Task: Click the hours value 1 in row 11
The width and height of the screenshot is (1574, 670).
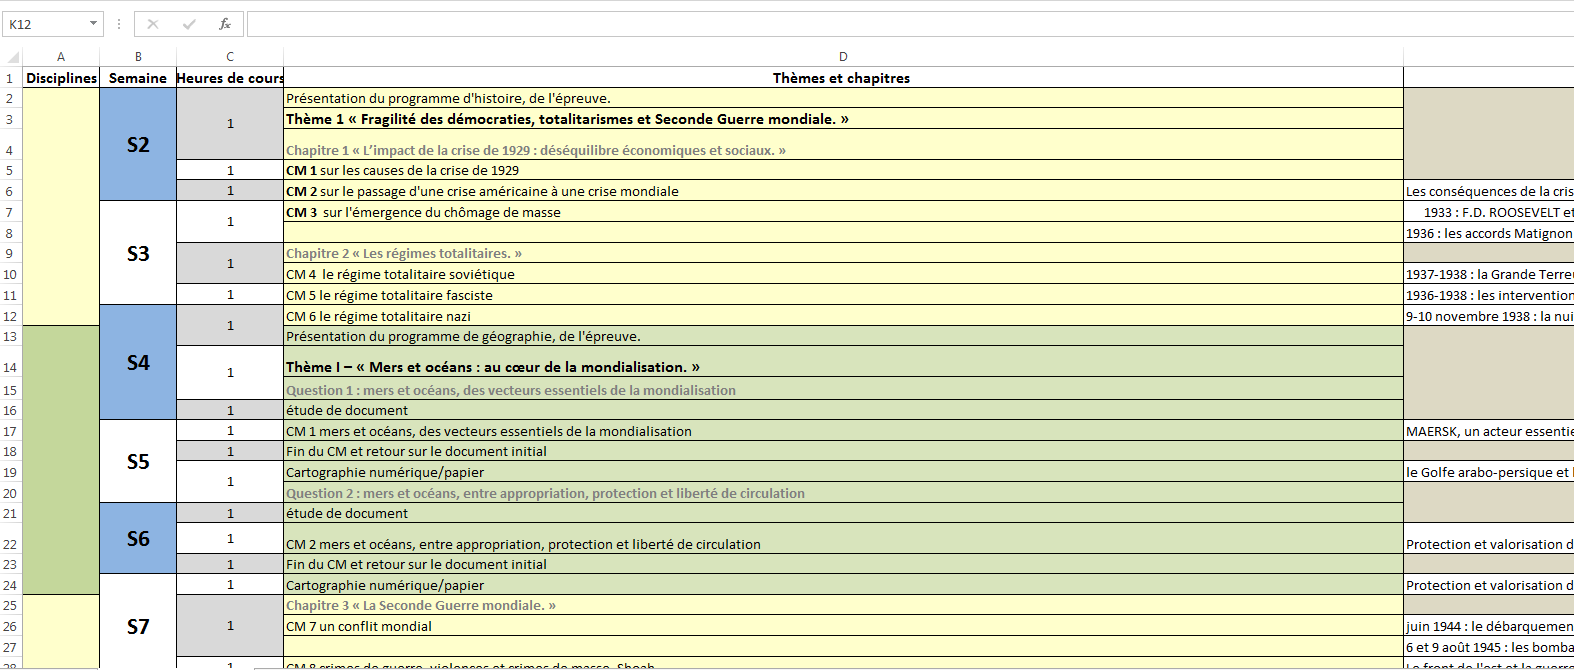Action: tap(230, 295)
